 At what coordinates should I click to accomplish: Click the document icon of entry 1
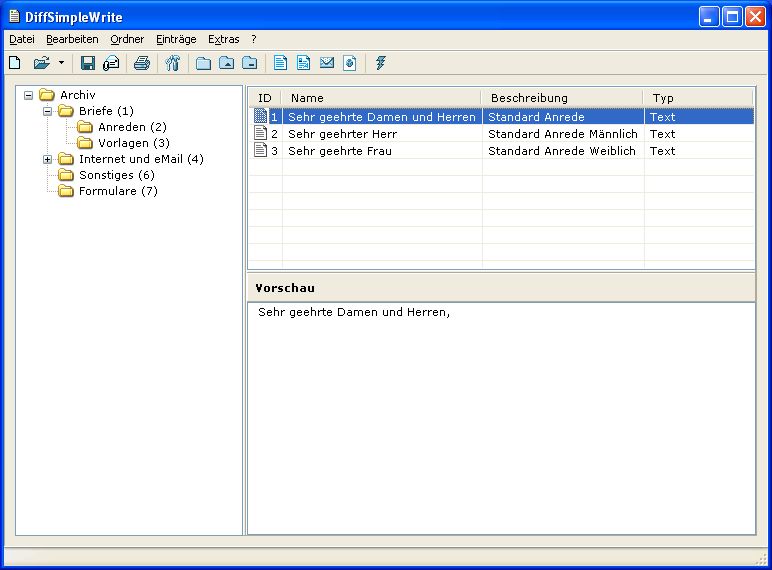pos(260,117)
